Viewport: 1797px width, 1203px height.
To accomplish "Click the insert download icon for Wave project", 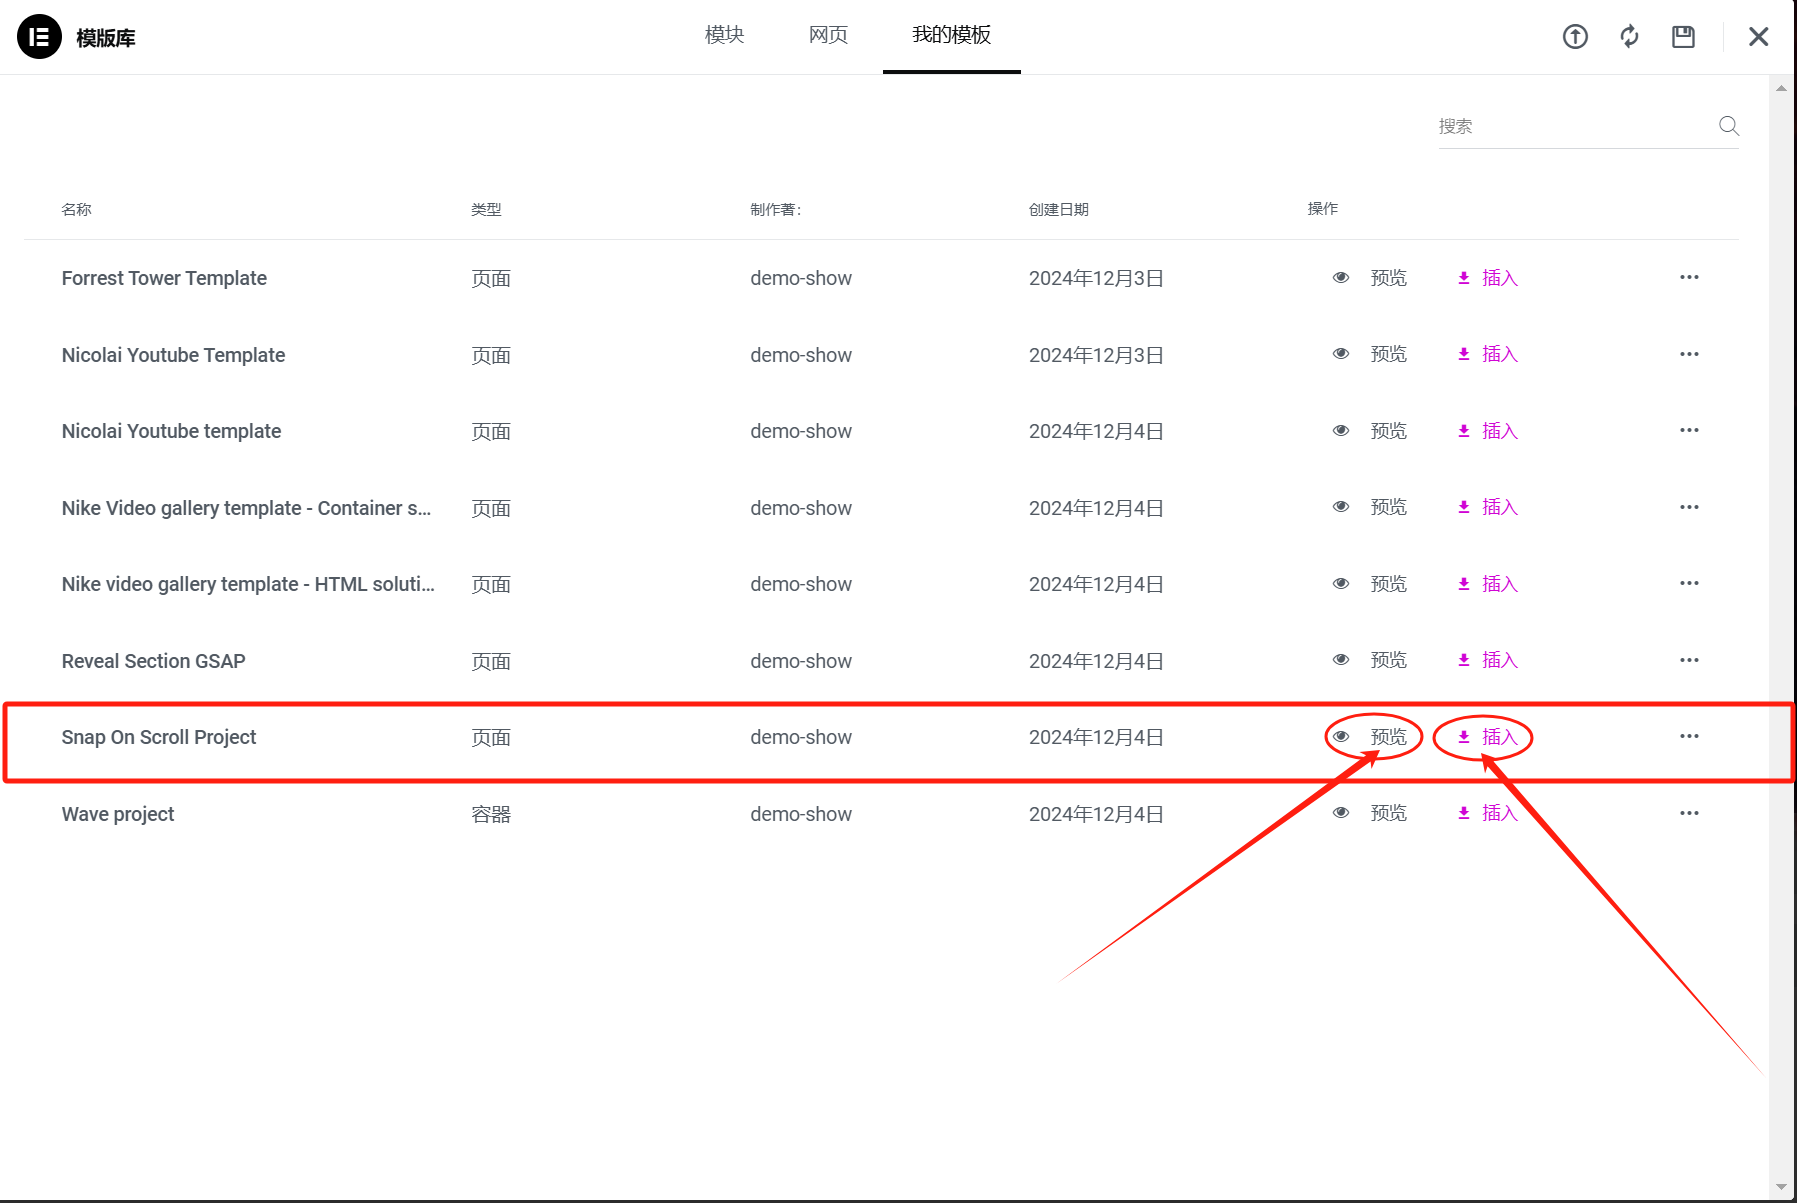I will coord(1462,813).
